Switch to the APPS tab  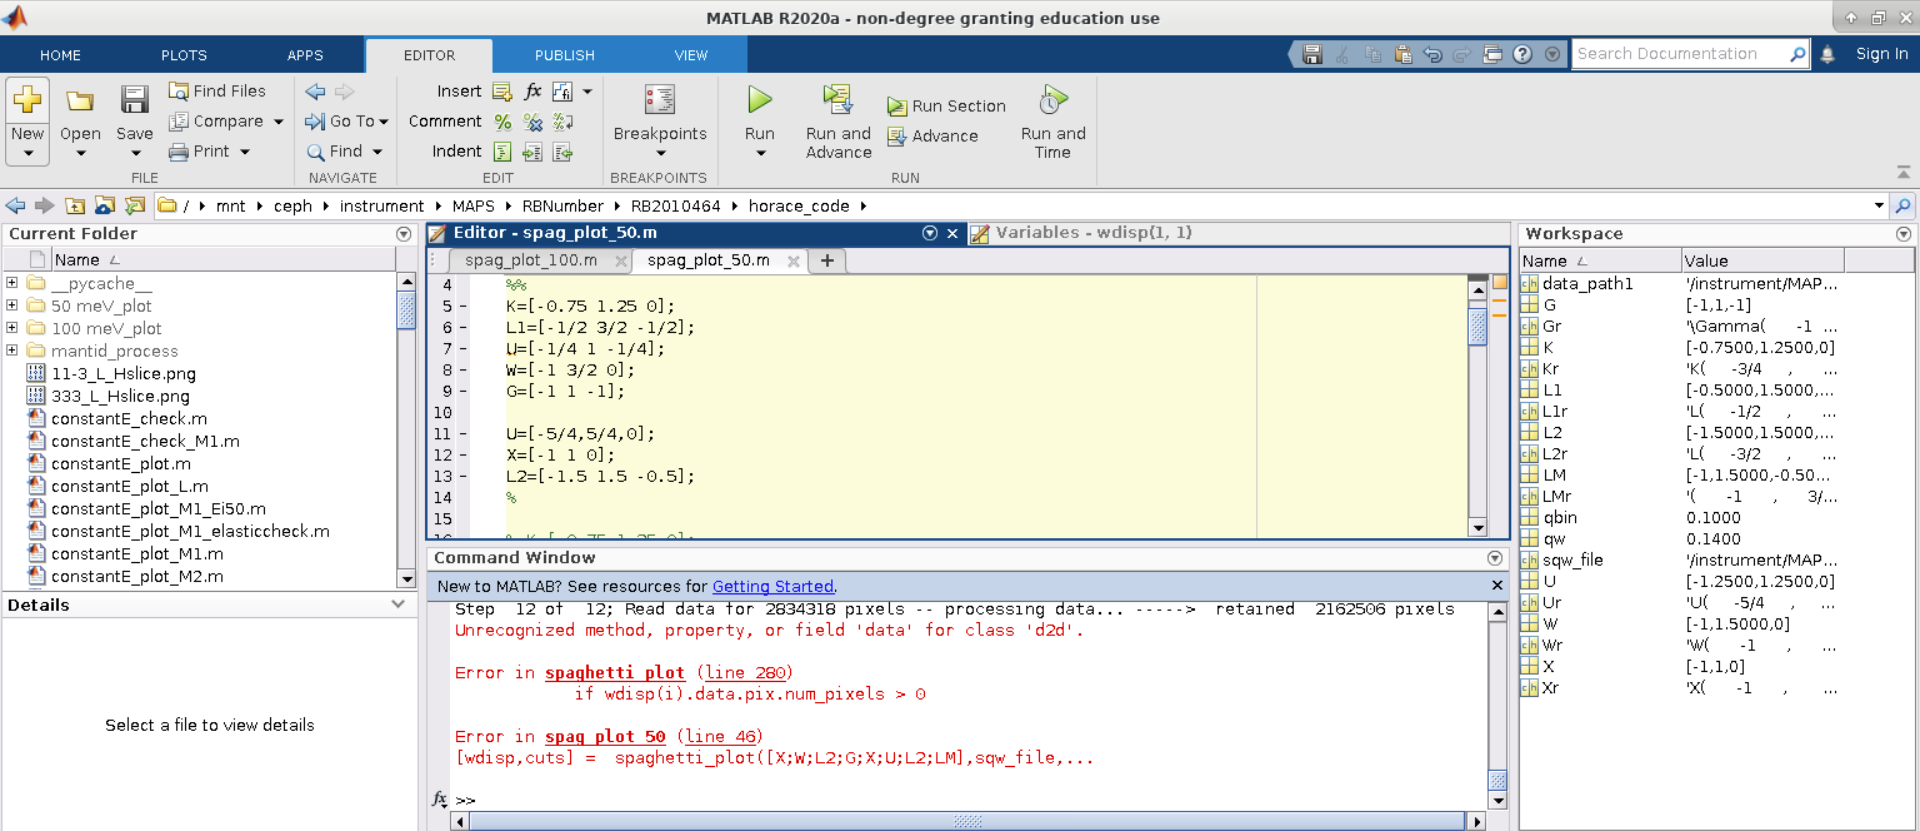click(305, 55)
